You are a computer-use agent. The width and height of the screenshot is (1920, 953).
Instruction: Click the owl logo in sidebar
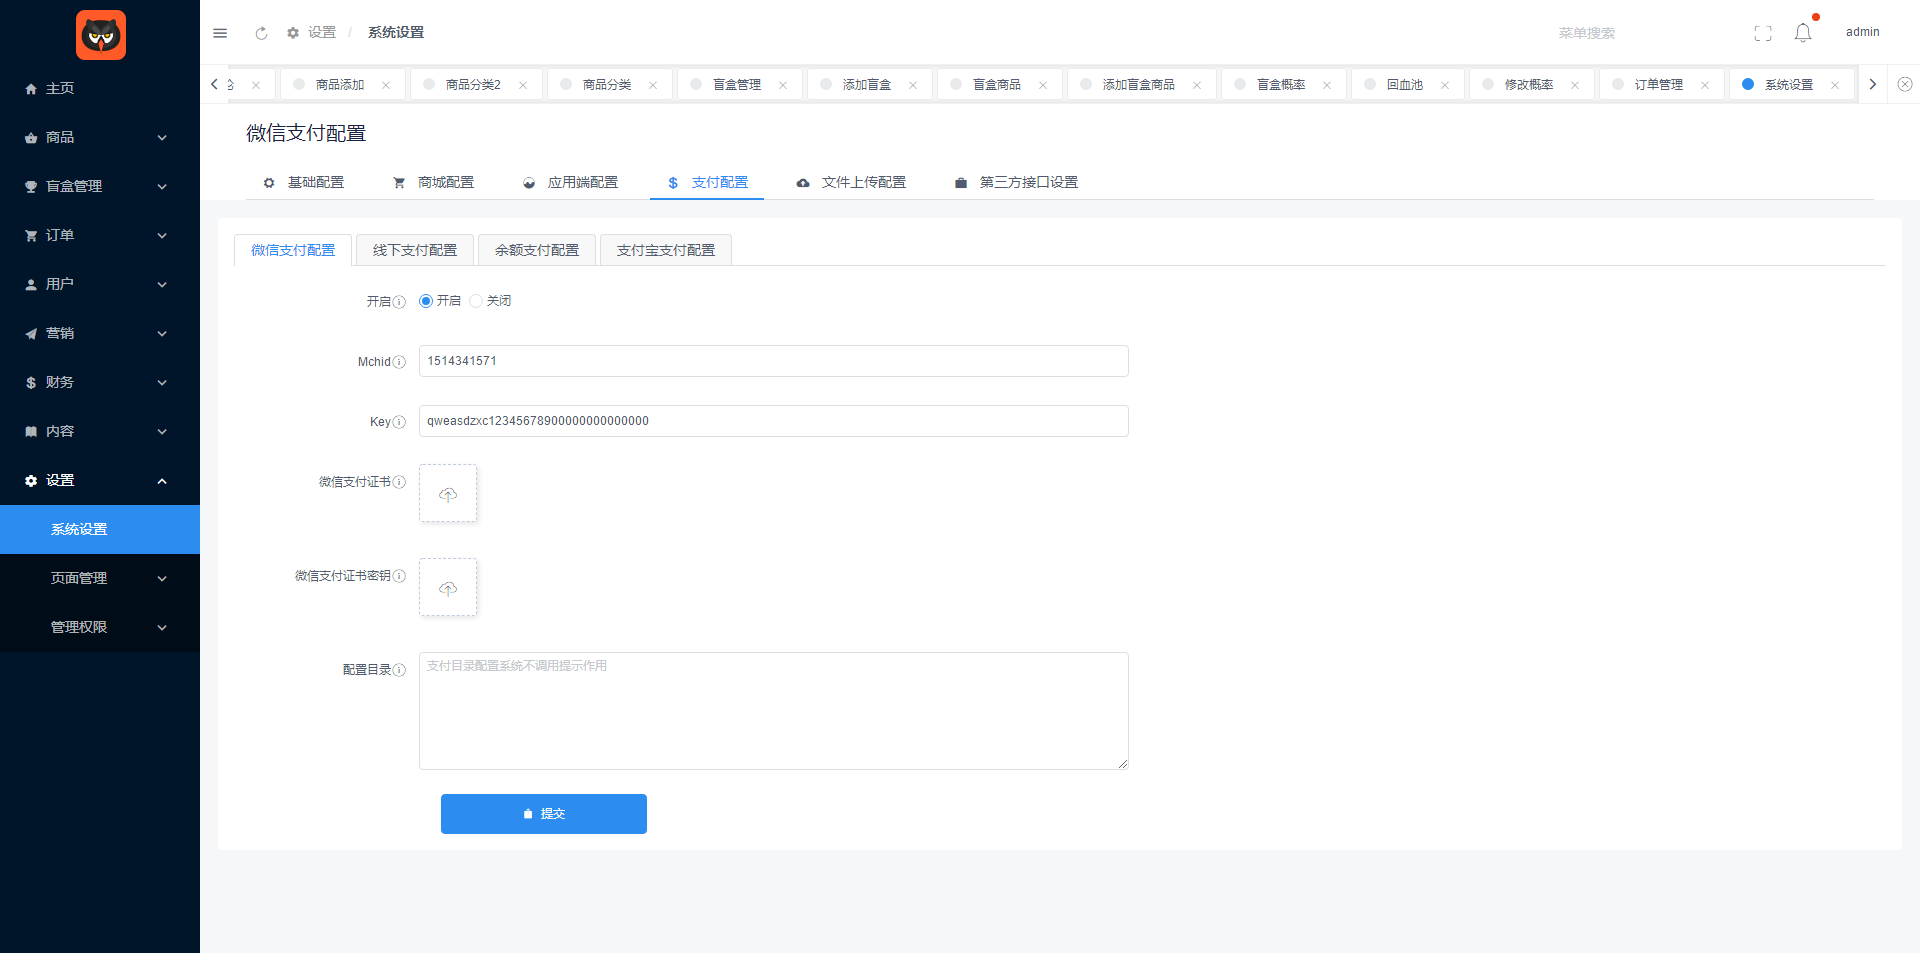click(101, 36)
